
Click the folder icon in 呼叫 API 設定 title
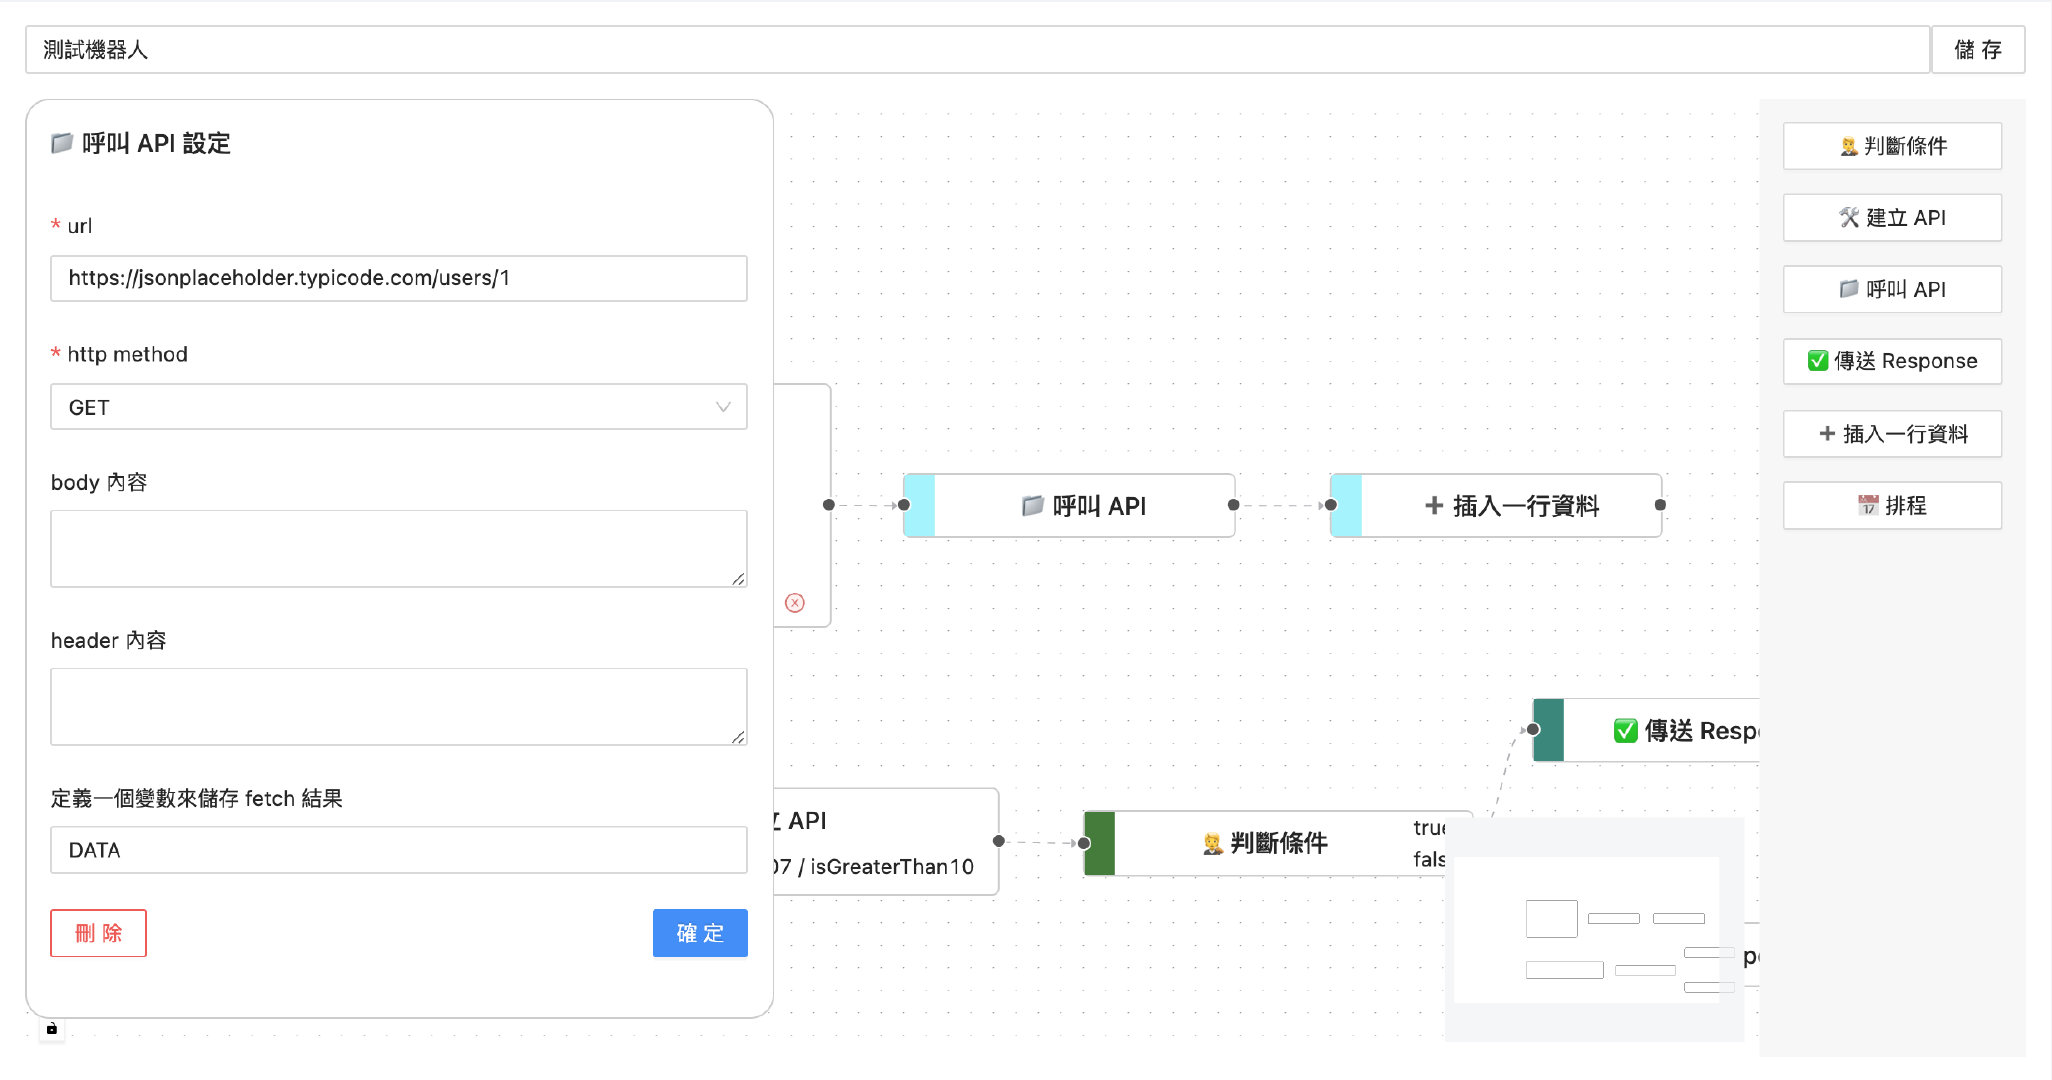pos(62,143)
